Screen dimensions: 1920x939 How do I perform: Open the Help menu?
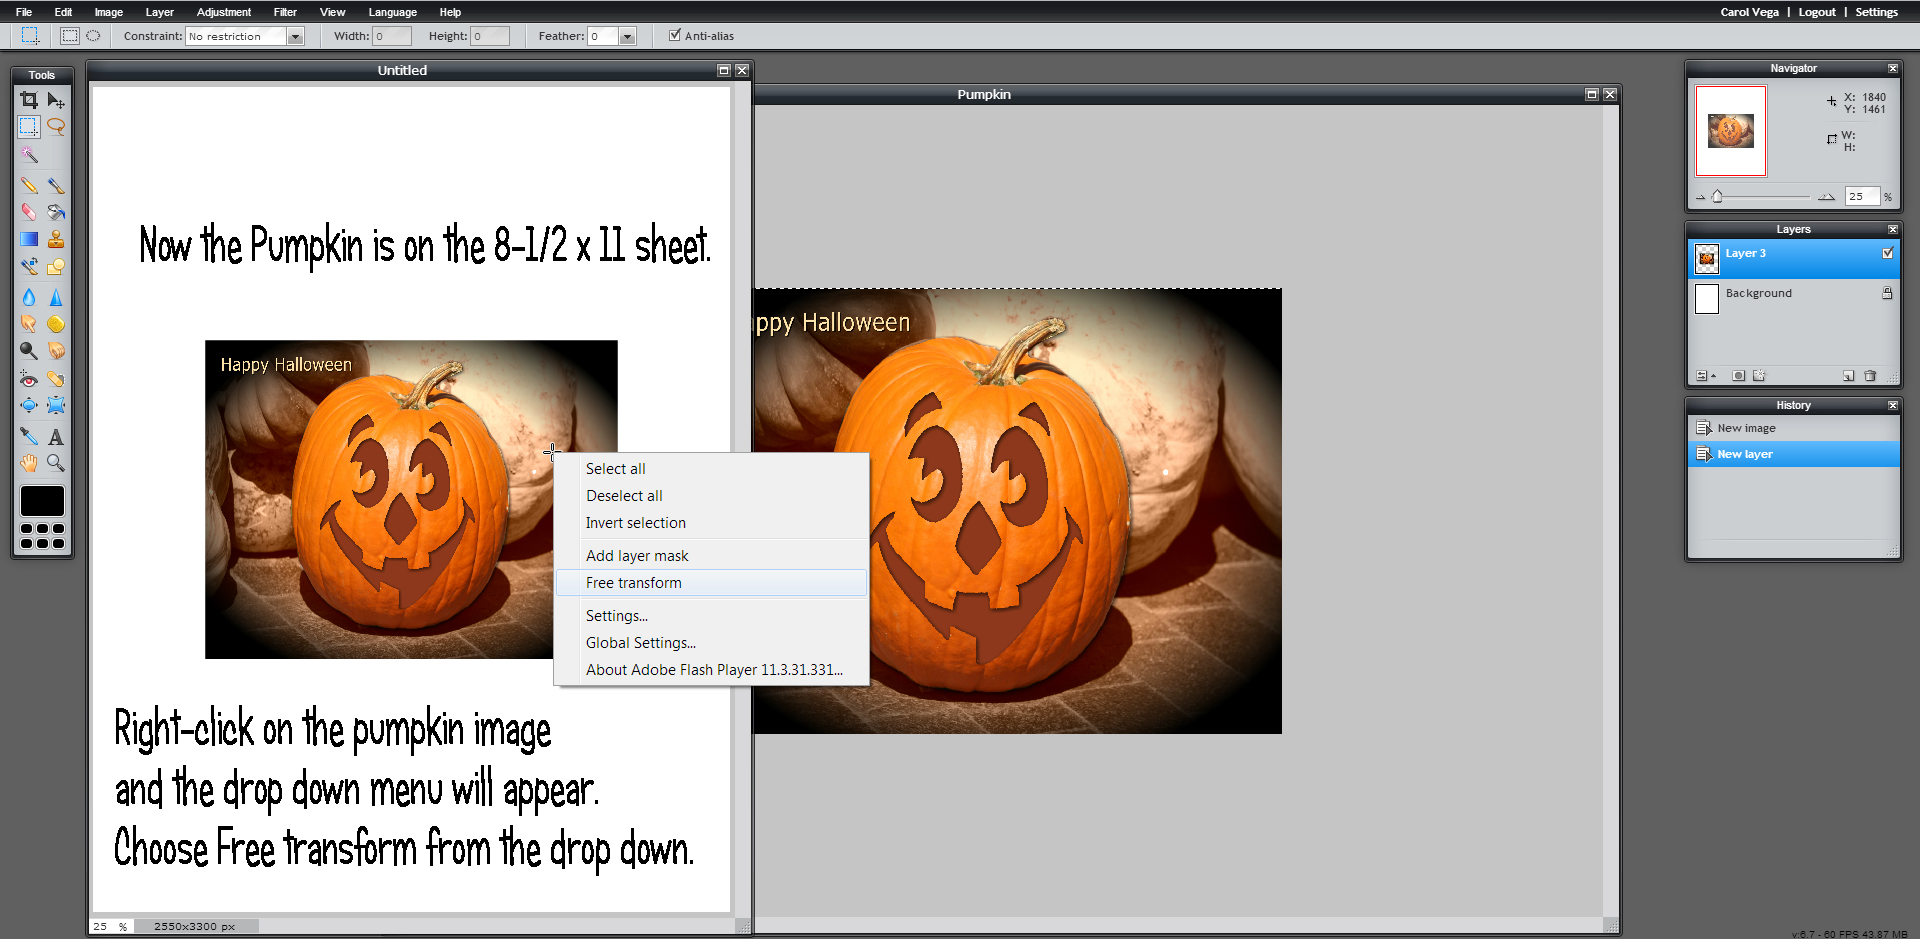[x=450, y=12]
